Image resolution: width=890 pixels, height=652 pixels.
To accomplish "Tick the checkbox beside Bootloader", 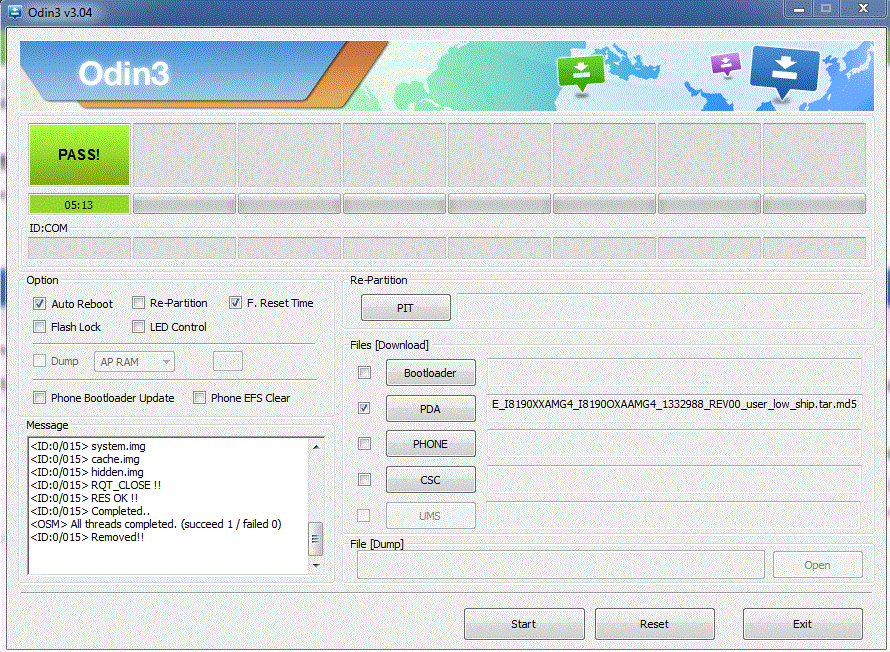I will (364, 373).
